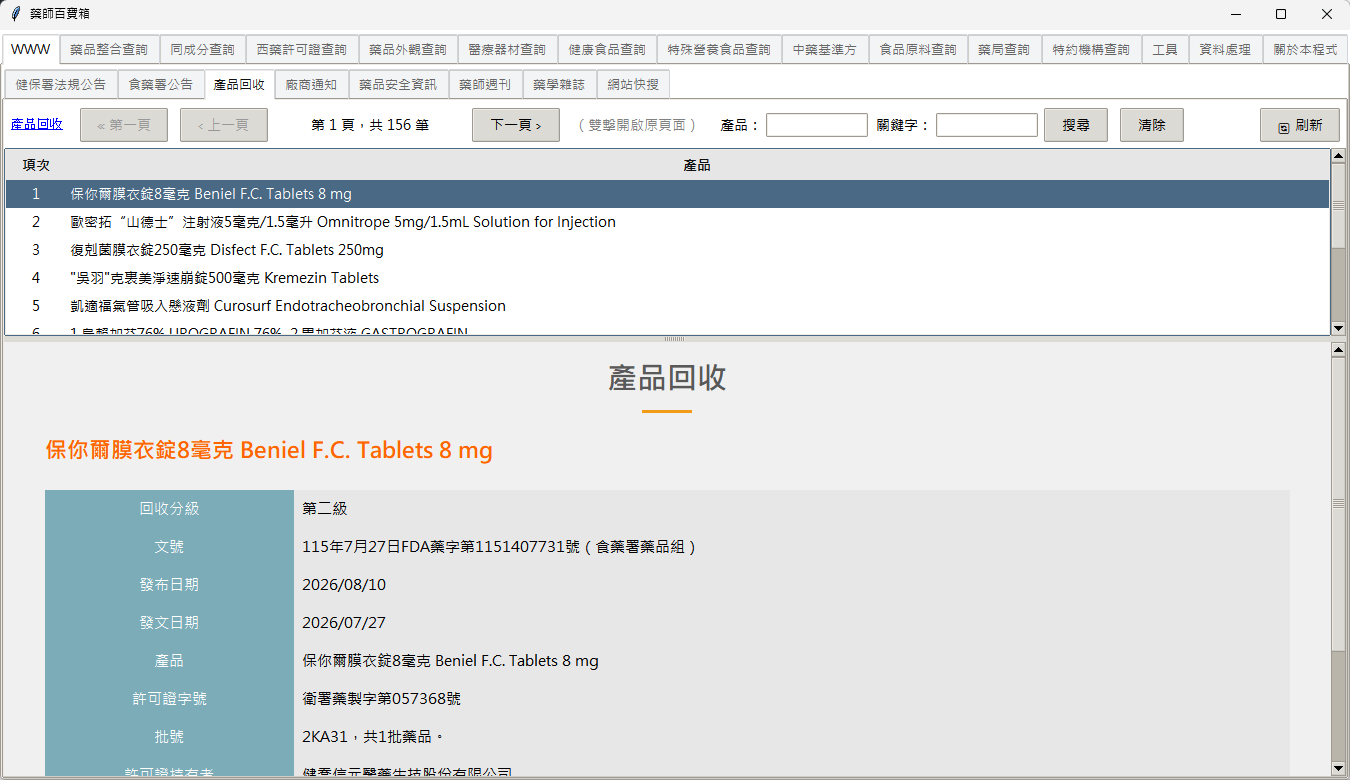Open the 健康食品查詢 tab
The height and width of the screenshot is (780, 1350).
[607, 50]
